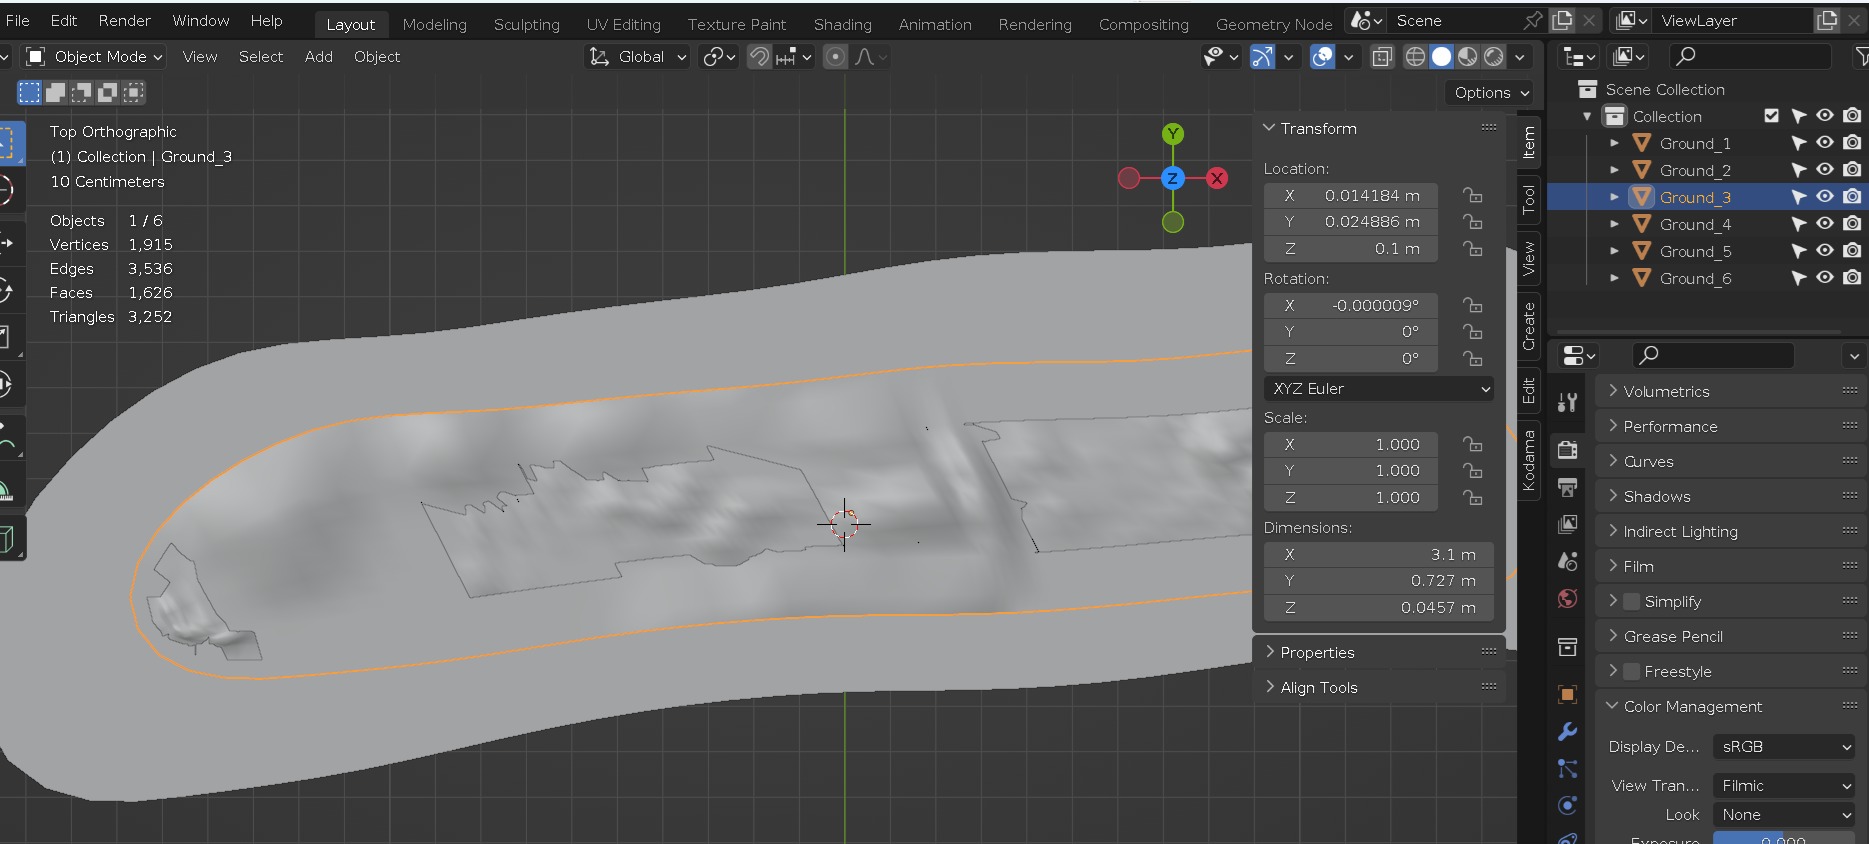Viewport: 1869px width, 844px height.
Task: Toggle snapping magnet icon in viewport header
Action: pos(759,57)
